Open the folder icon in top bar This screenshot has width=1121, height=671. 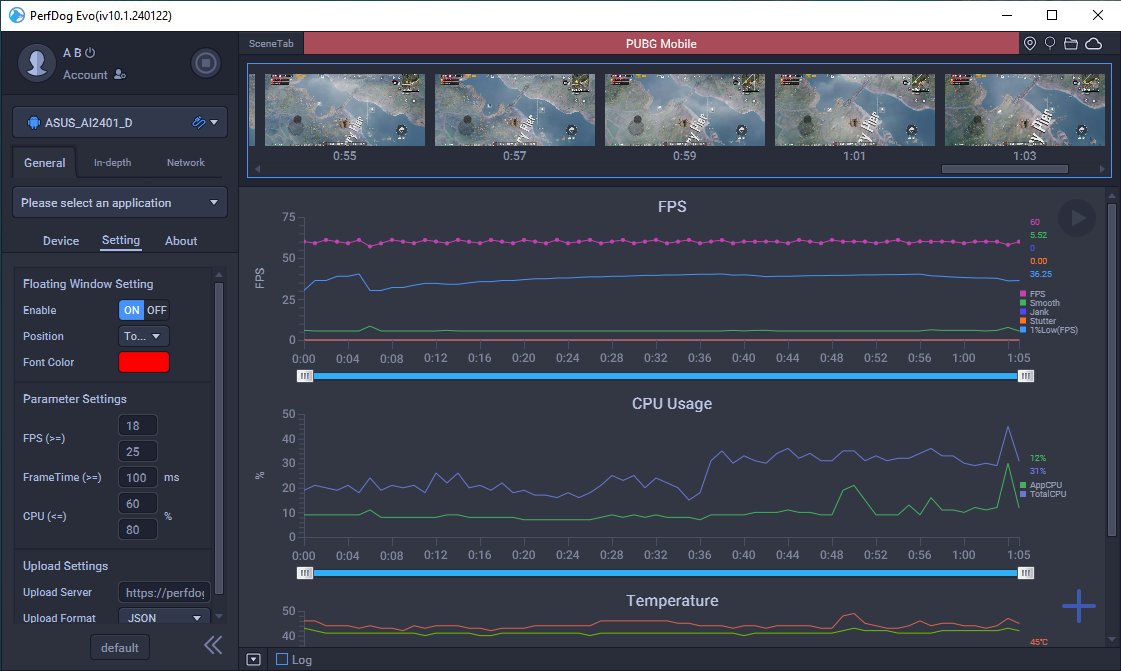pos(1071,44)
